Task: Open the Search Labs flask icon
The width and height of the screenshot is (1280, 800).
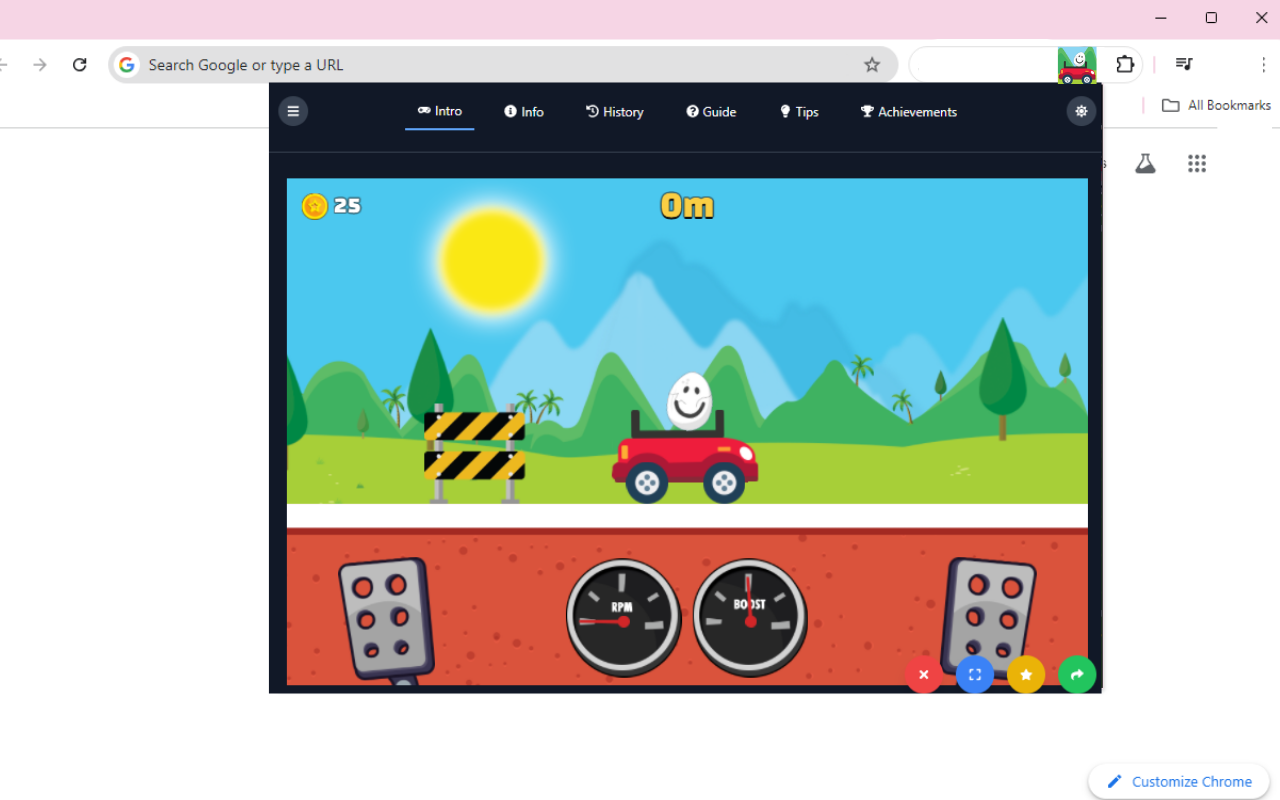Action: [x=1145, y=164]
